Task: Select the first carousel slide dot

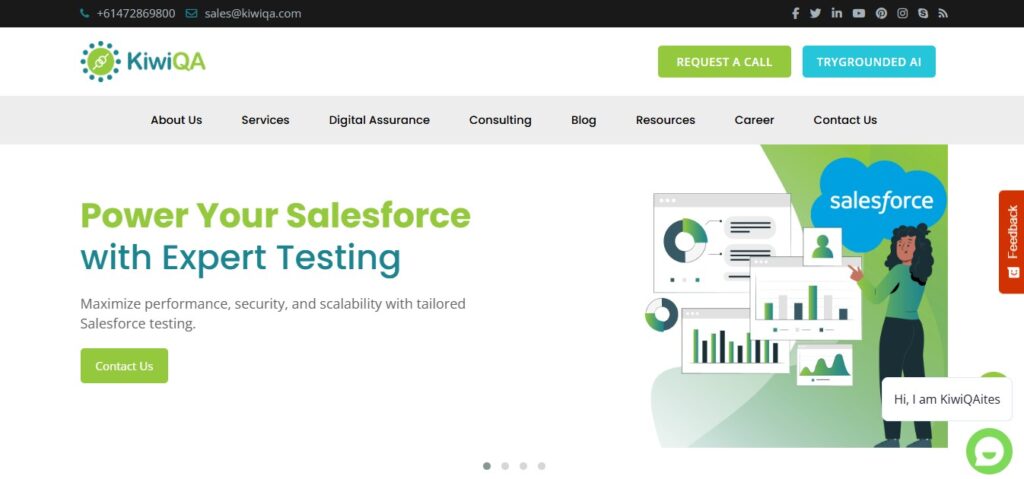Action: [487, 466]
